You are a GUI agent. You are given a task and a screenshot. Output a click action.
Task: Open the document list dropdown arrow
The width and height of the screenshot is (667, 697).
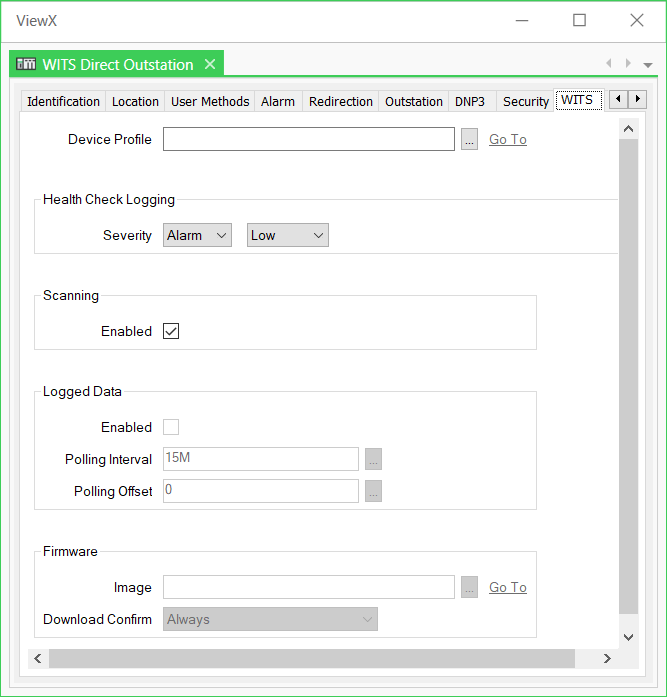[648, 65]
